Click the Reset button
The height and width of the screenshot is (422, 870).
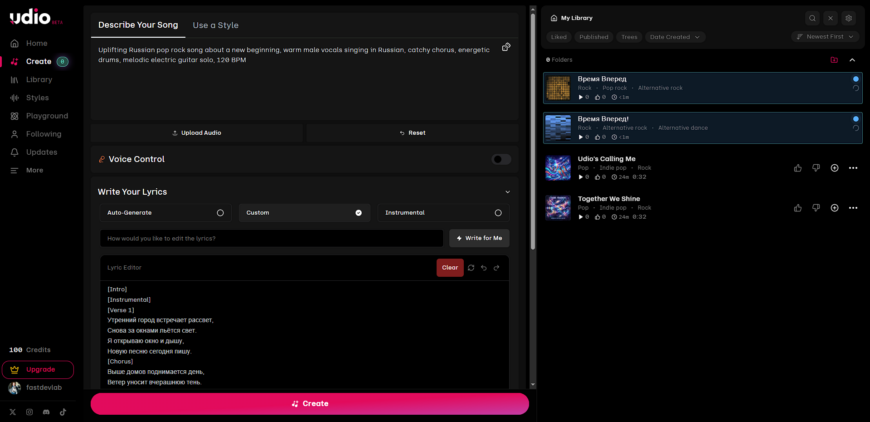pos(412,133)
